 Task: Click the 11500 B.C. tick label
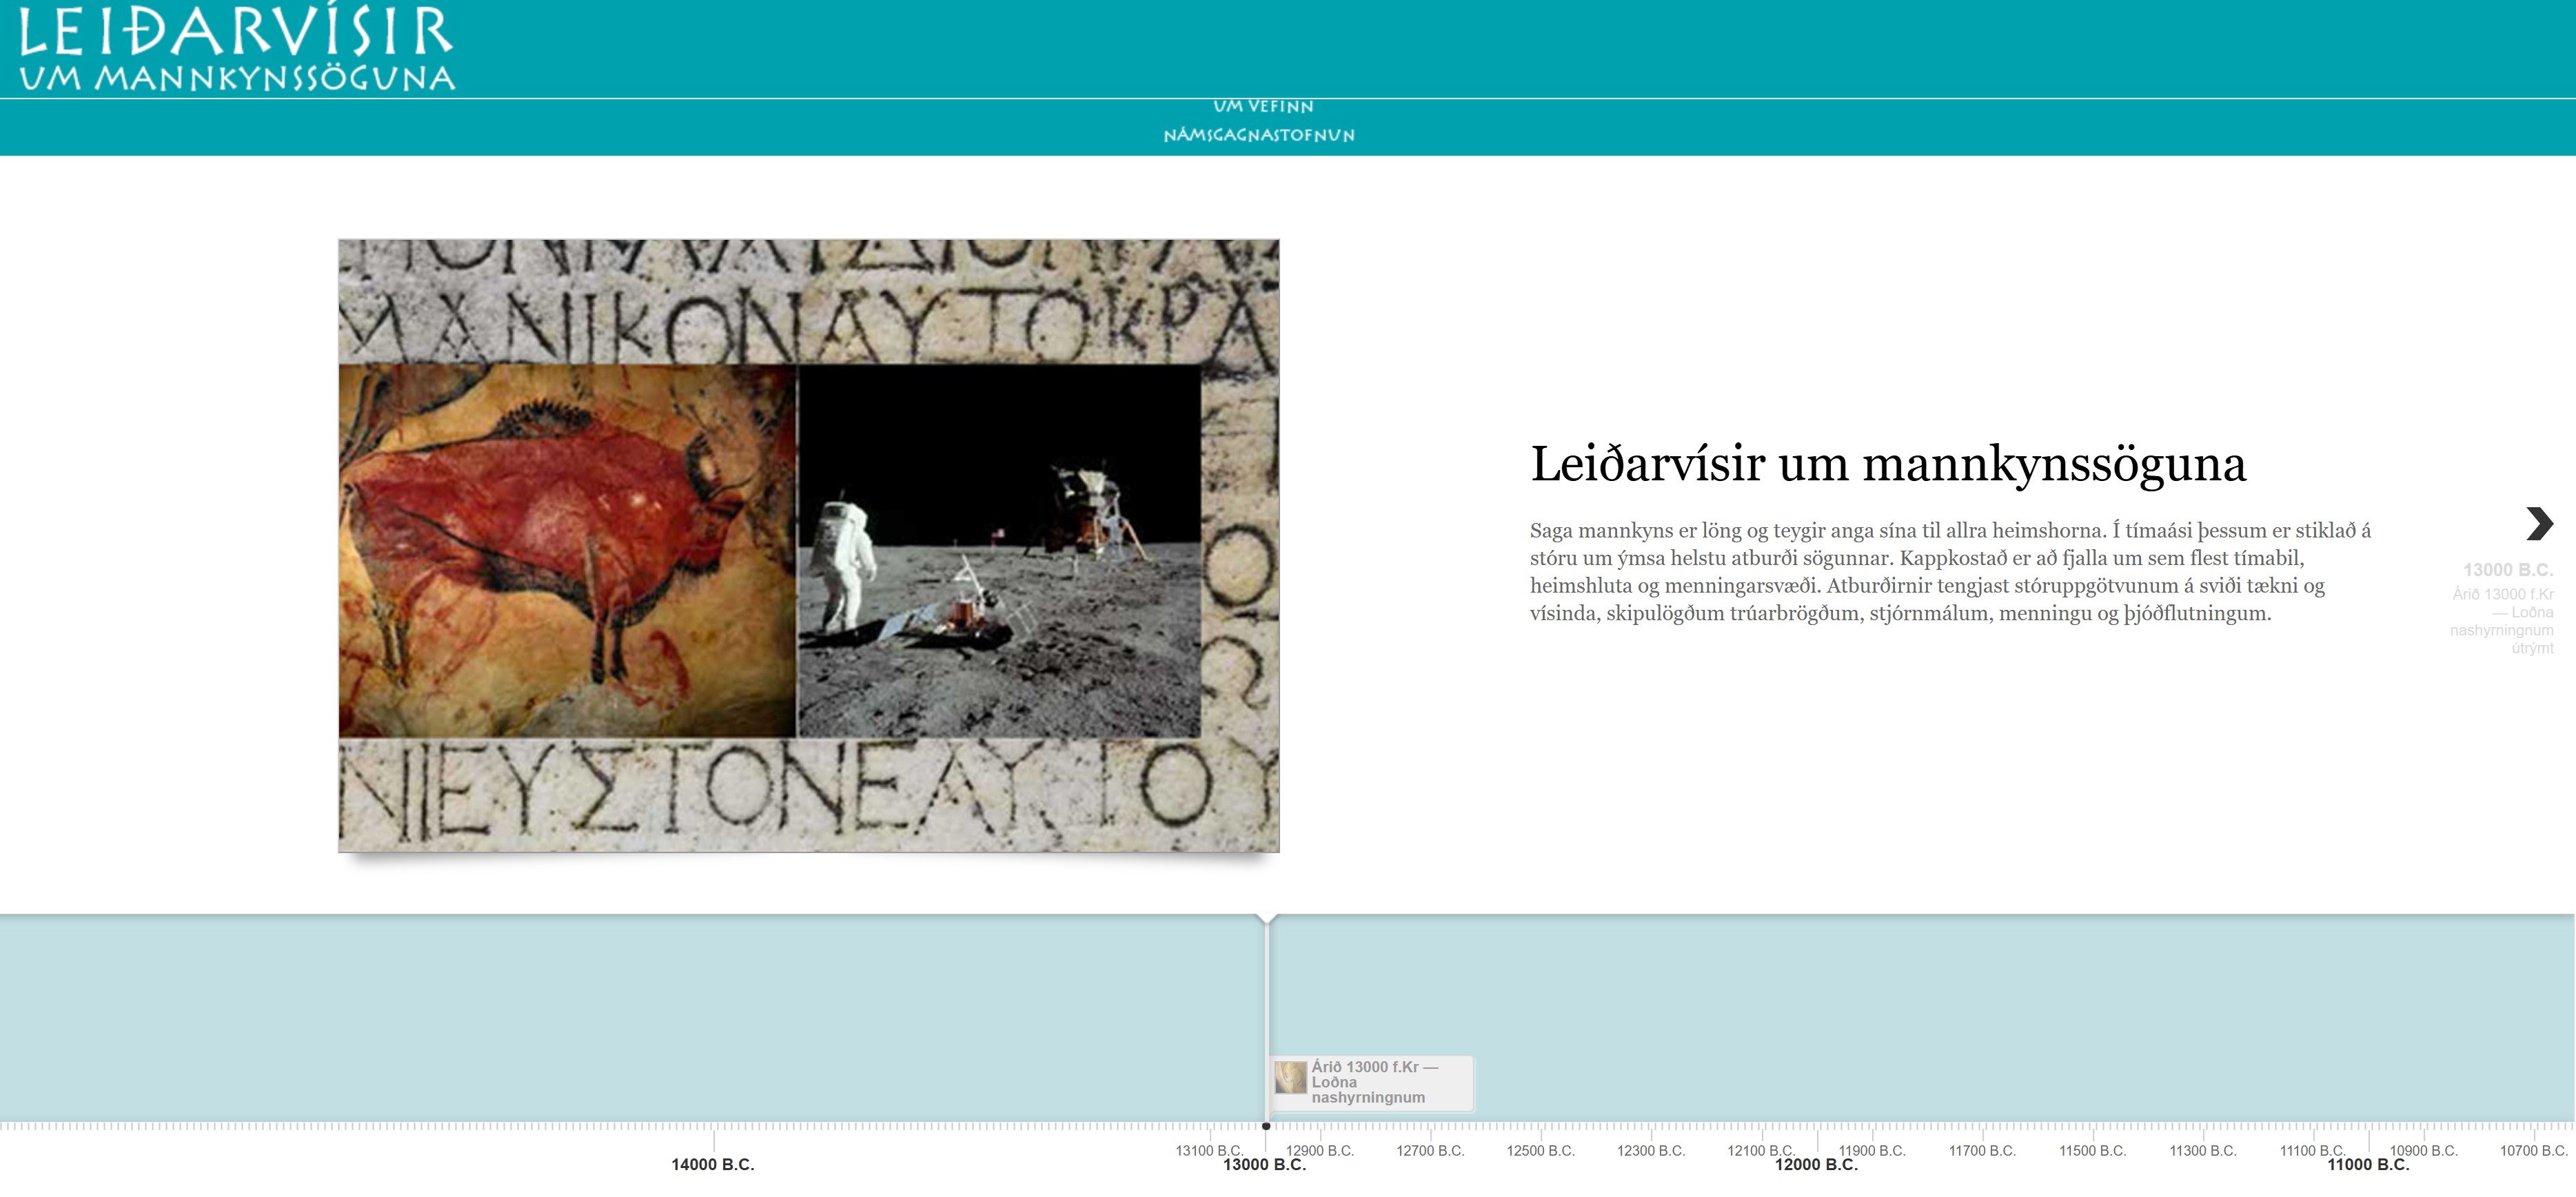tap(2092, 1151)
